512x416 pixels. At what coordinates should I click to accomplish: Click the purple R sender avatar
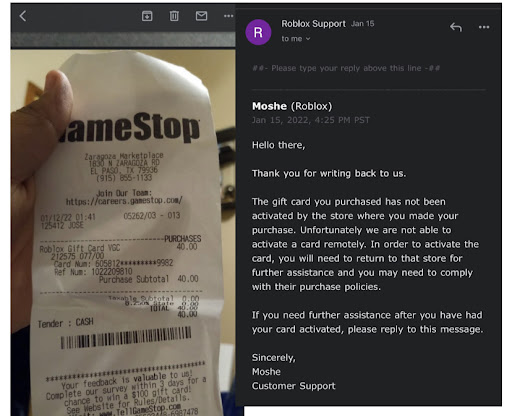[258, 32]
